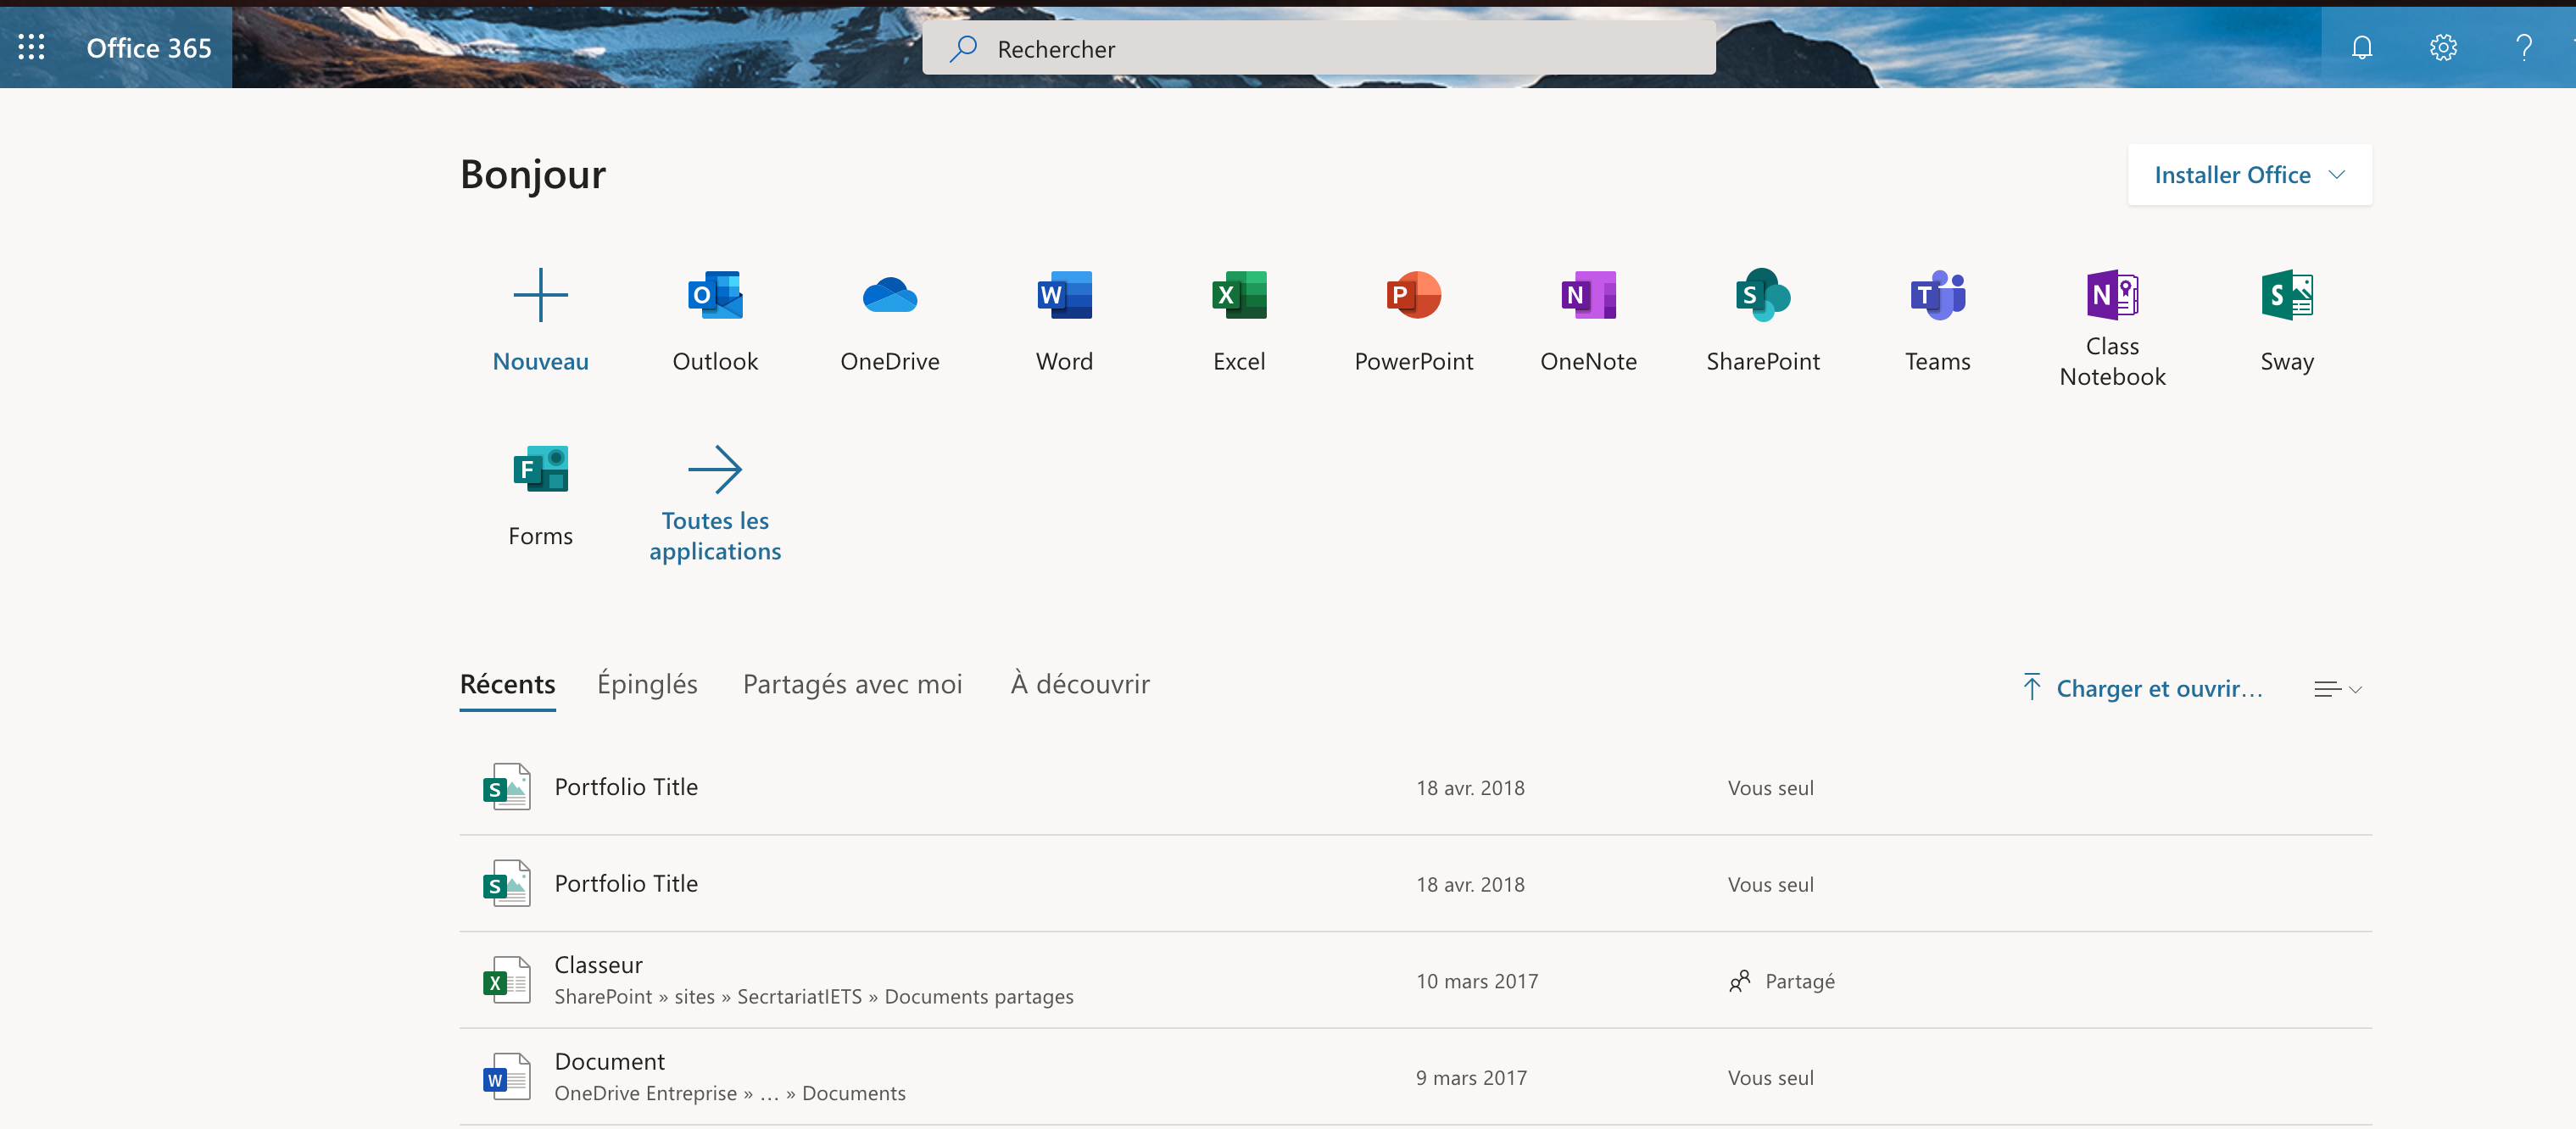Click the Toutes les applications arrow
Screen dimensions: 2576x1129
click(715, 469)
